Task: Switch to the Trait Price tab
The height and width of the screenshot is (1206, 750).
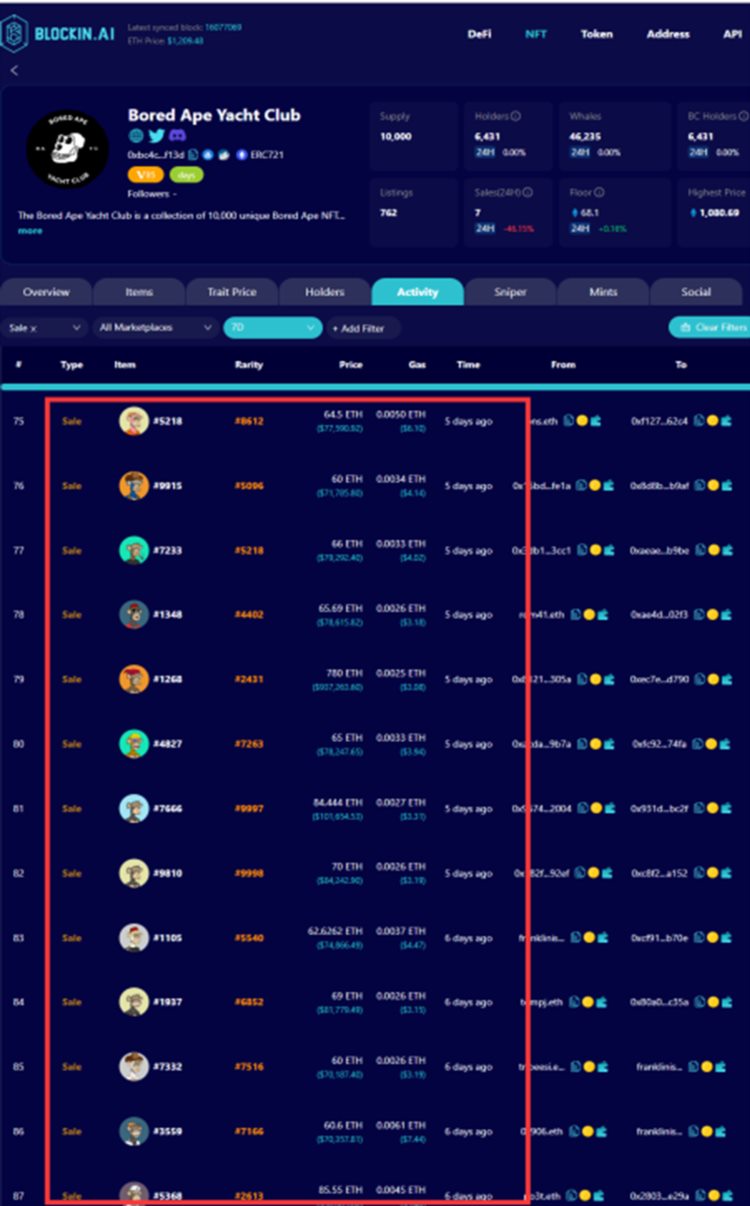Action: (231, 292)
